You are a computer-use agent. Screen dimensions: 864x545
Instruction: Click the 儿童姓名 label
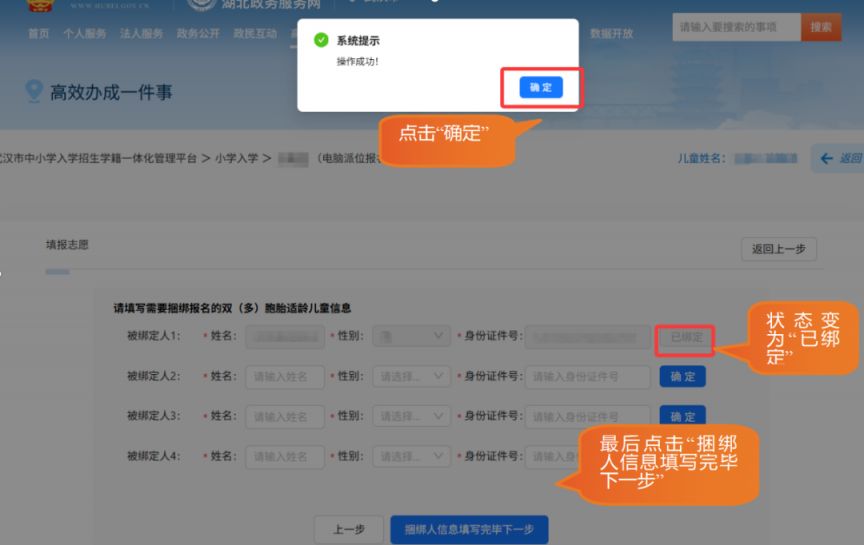(x=701, y=159)
